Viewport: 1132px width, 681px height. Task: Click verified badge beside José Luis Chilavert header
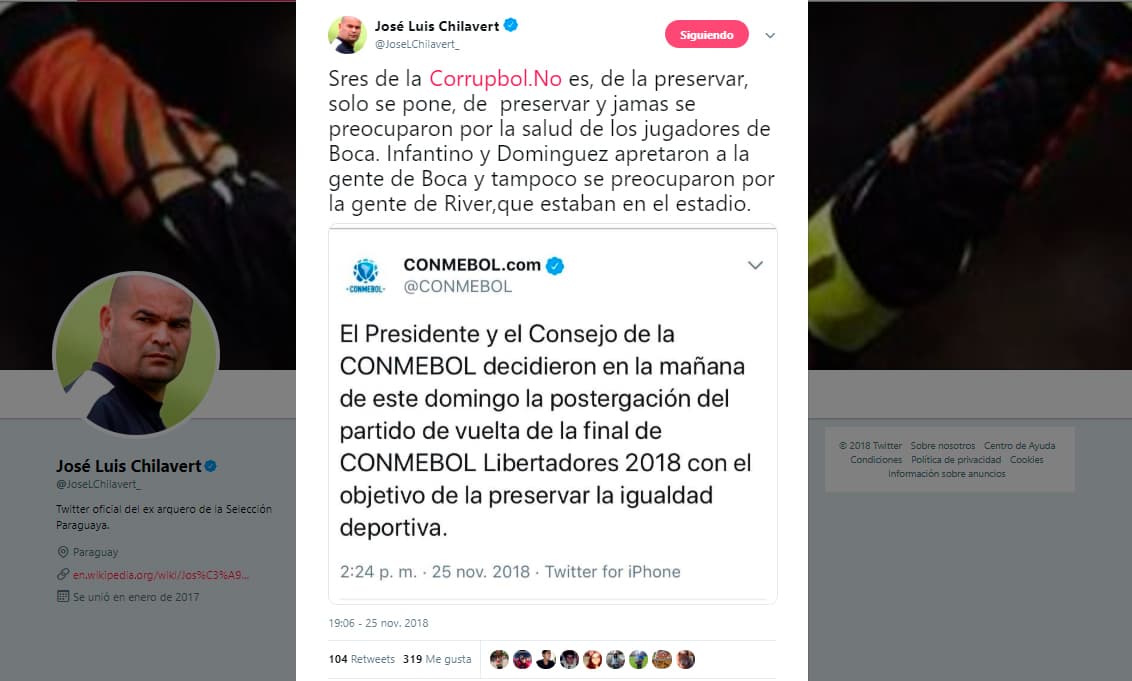(510, 25)
